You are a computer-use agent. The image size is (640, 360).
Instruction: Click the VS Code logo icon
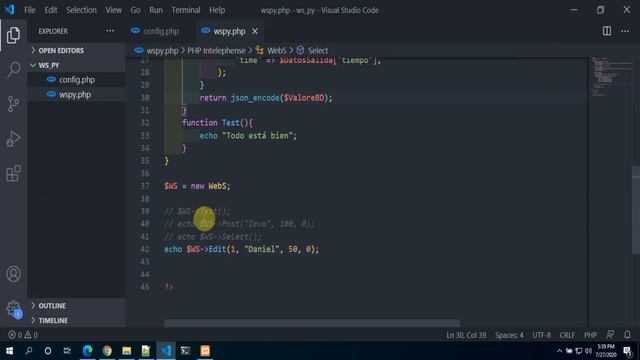coord(9,9)
